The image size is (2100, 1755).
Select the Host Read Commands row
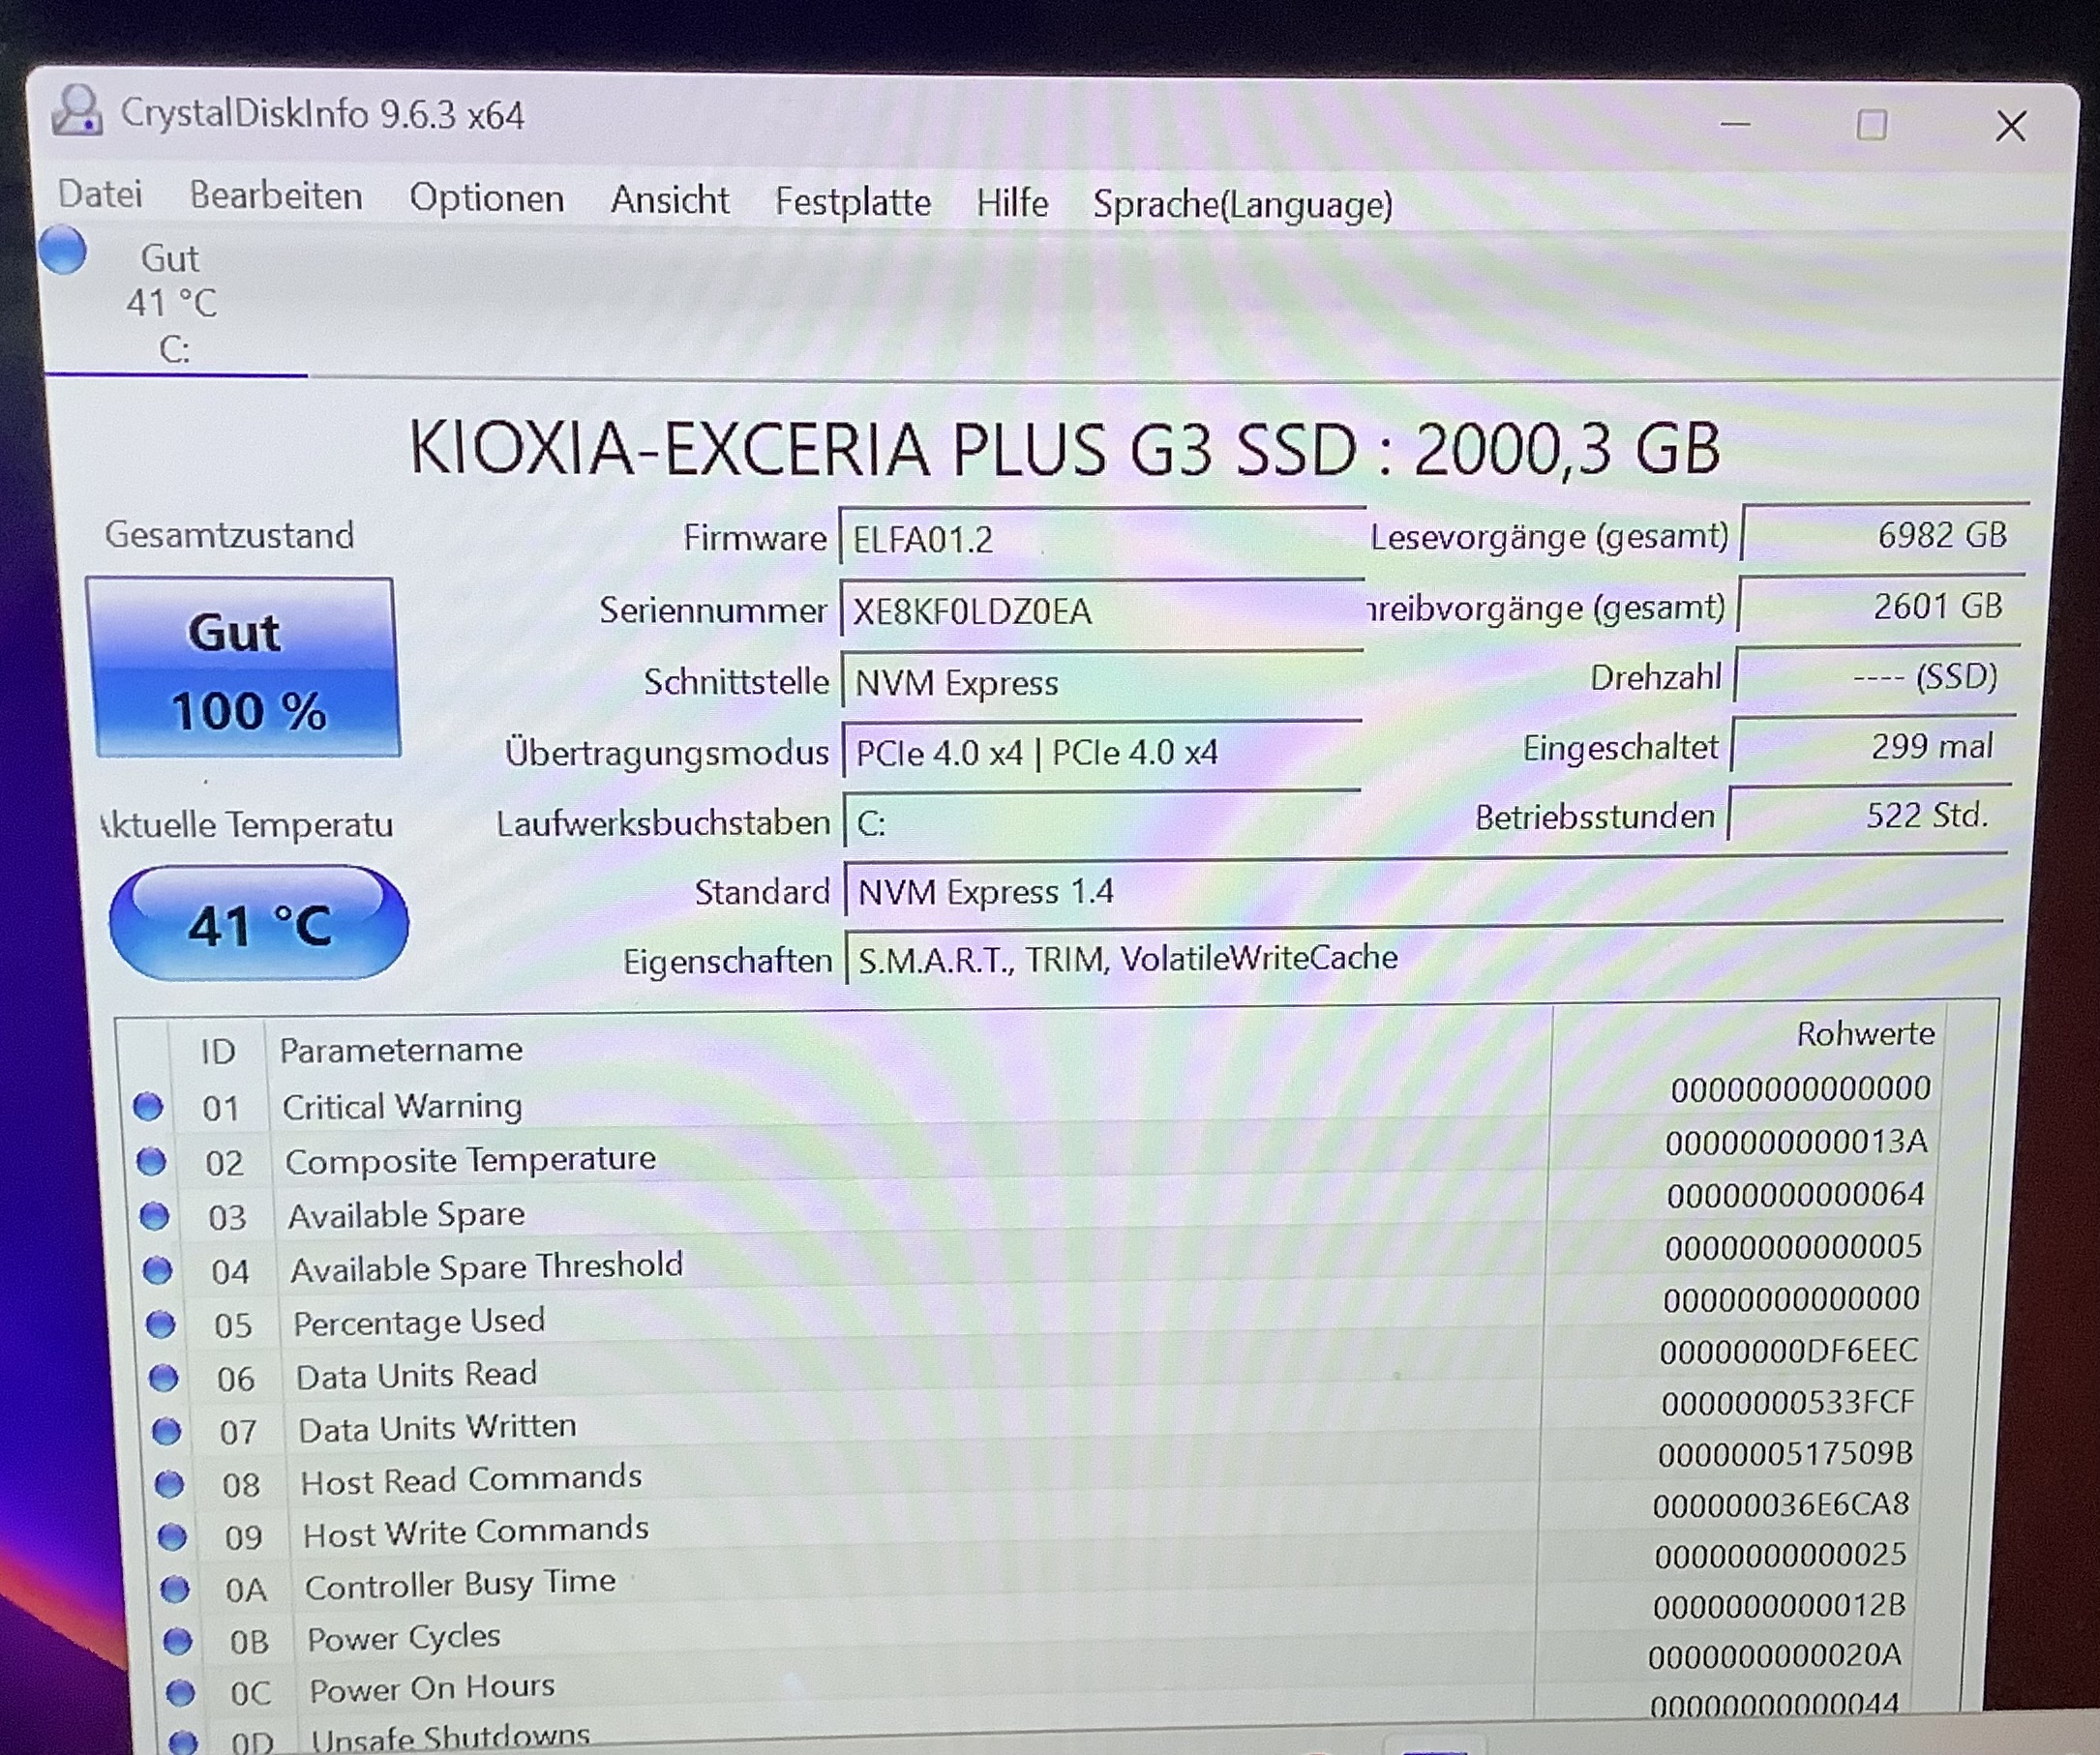click(x=471, y=1479)
